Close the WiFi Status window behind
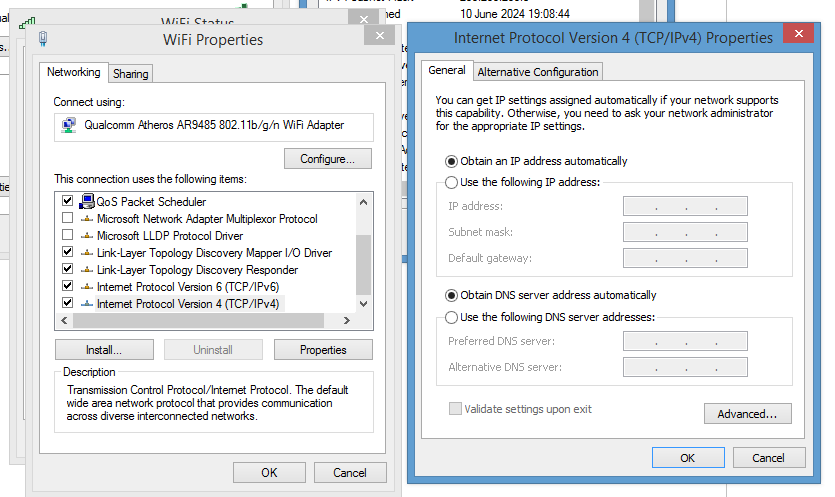The image size is (835, 497). [x=364, y=18]
